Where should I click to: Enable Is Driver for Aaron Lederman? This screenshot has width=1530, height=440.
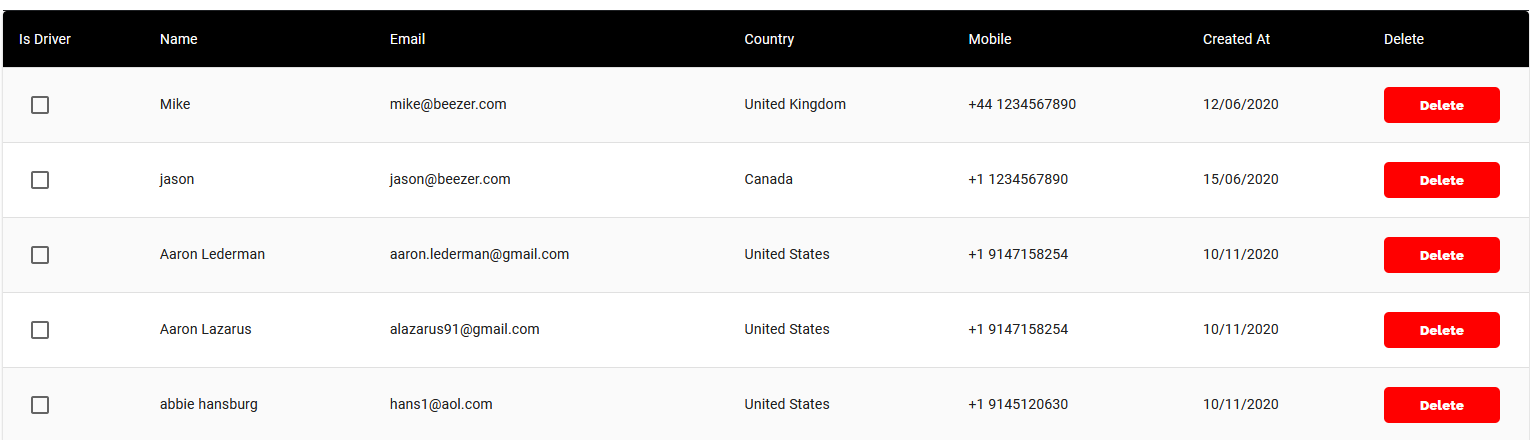(x=40, y=255)
